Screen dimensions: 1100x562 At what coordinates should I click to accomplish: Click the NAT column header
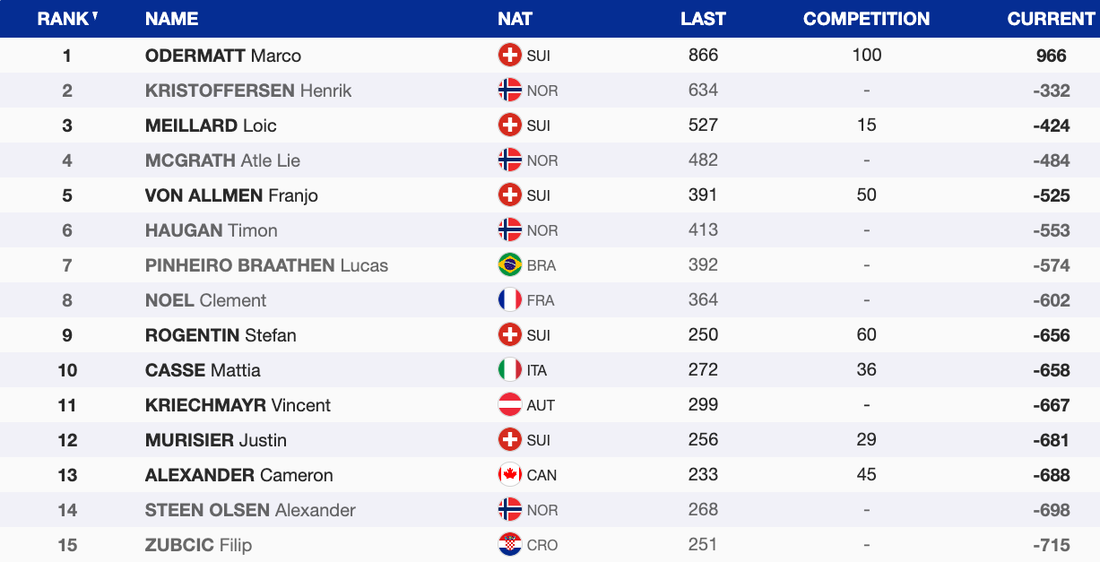tap(515, 19)
